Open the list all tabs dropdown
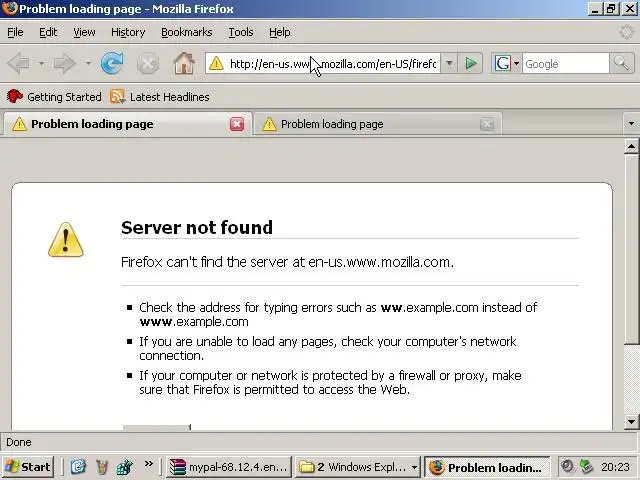This screenshot has width=640, height=480. pyautogui.click(x=631, y=124)
